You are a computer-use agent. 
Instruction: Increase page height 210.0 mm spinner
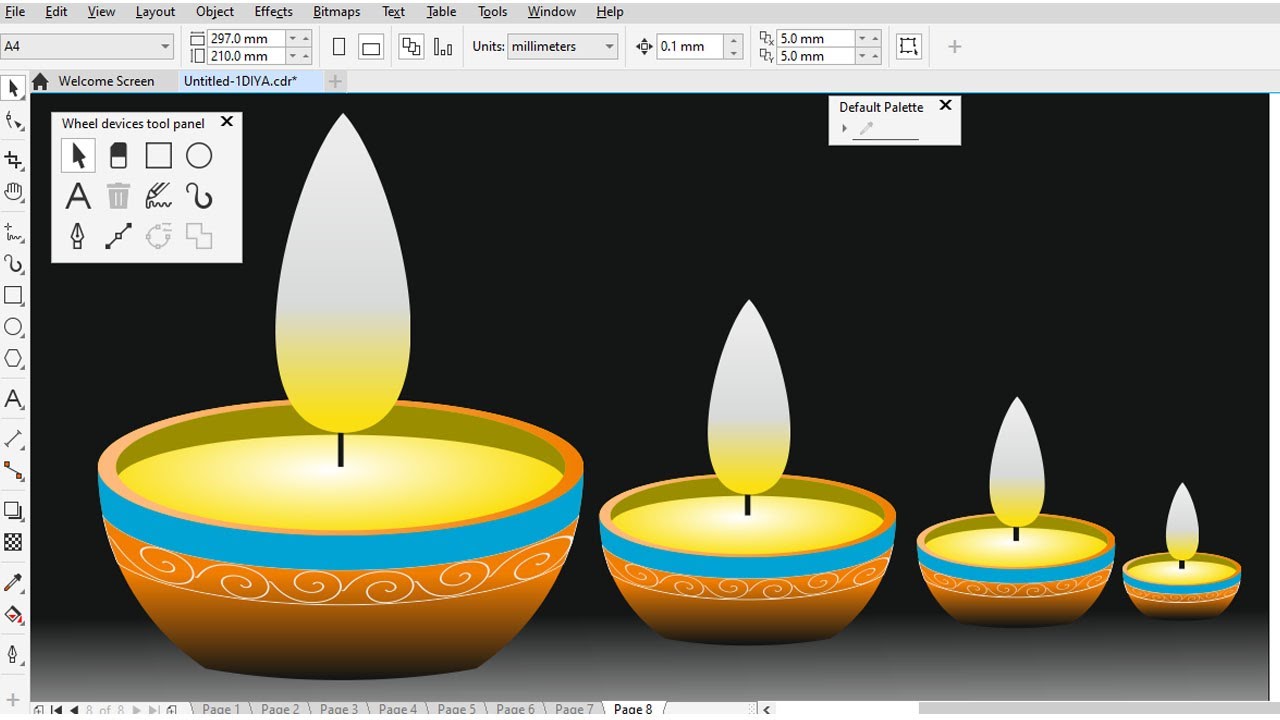(305, 54)
